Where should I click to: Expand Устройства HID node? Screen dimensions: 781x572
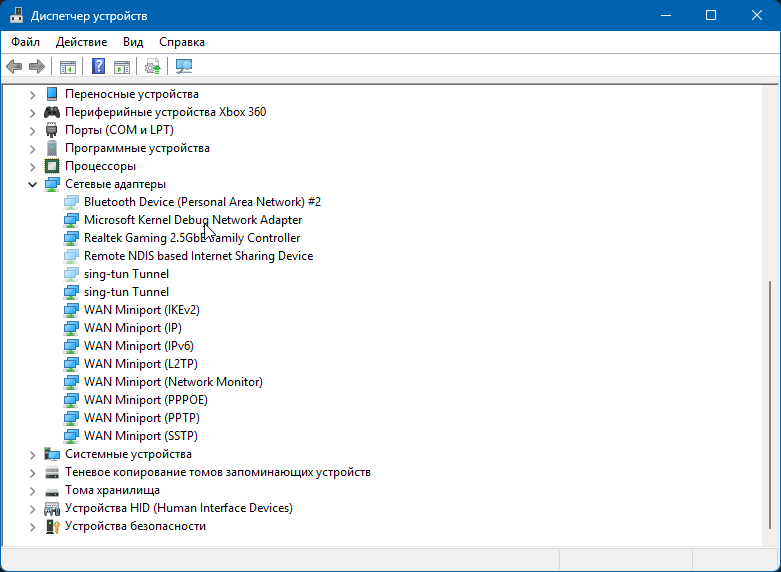[x=32, y=508]
